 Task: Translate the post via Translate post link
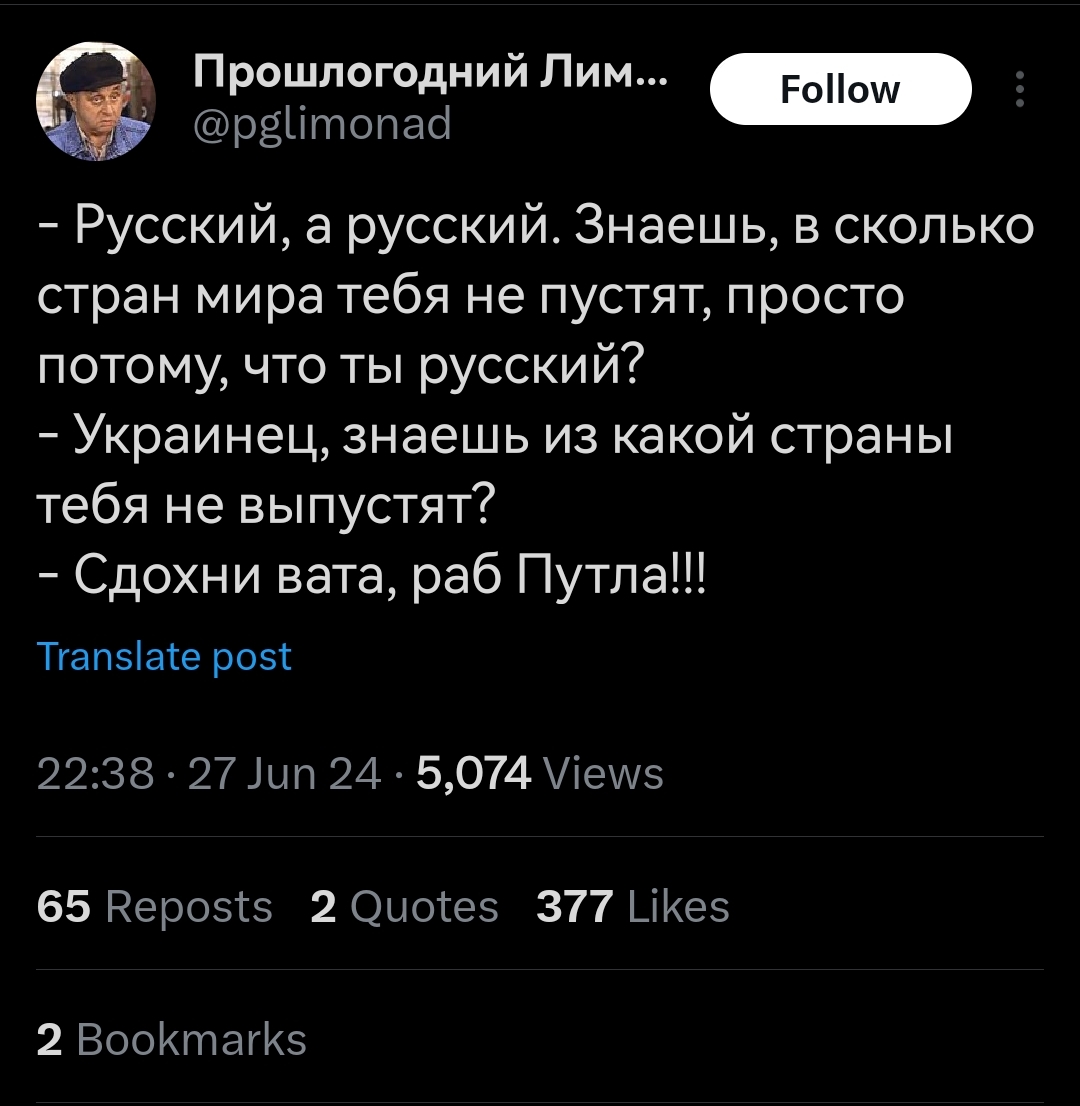pos(164,657)
